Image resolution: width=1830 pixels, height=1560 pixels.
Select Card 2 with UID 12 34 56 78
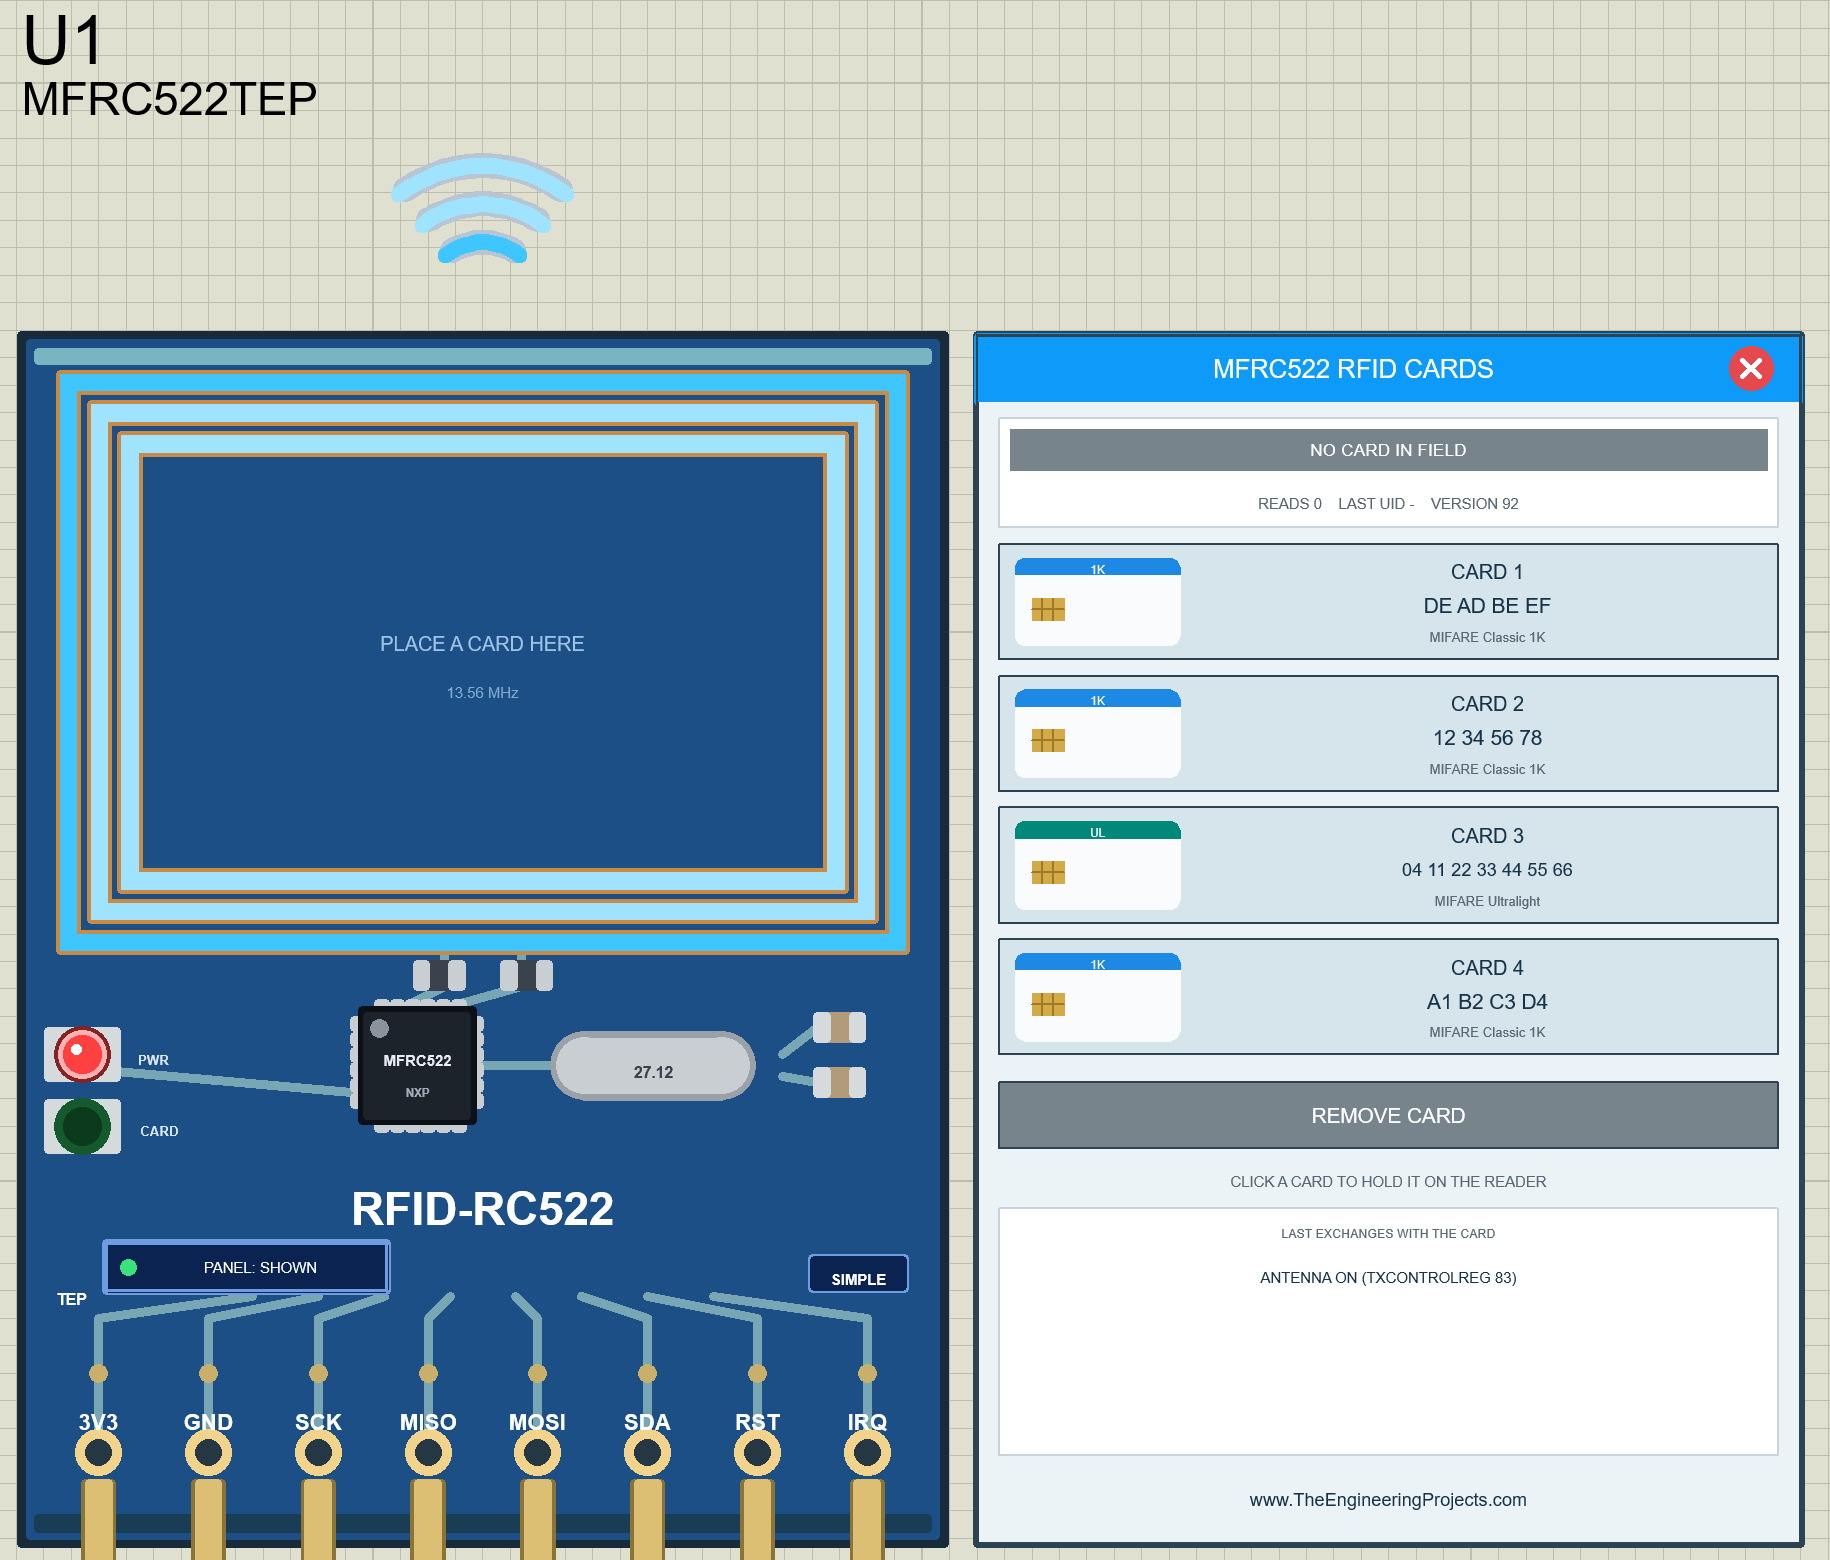[x=1388, y=734]
